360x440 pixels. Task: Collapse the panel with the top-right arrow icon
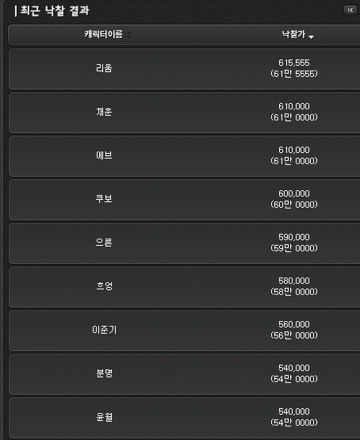point(350,10)
